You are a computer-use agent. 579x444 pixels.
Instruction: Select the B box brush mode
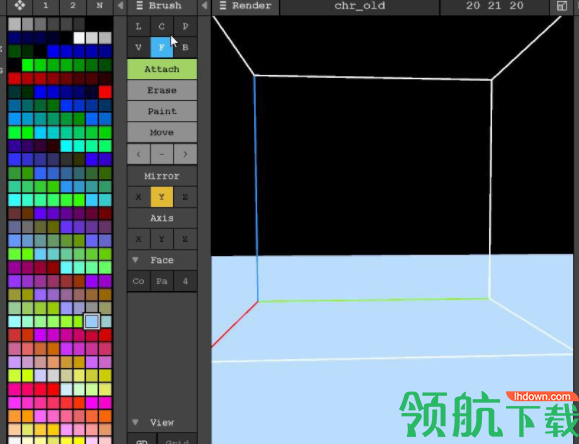pos(185,47)
